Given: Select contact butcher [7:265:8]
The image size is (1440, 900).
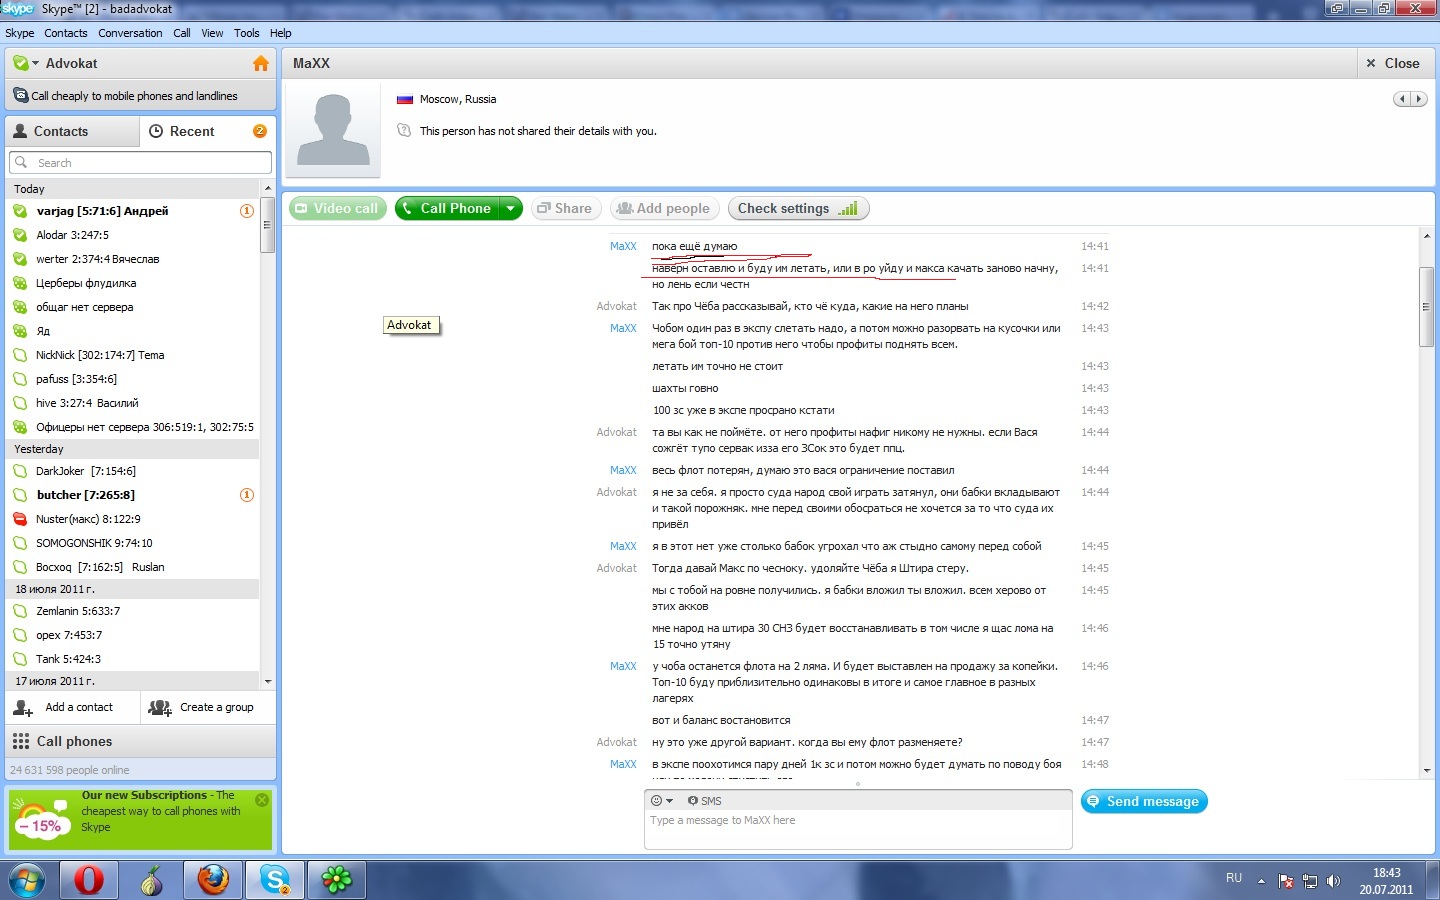Looking at the screenshot, I should tap(133, 495).
